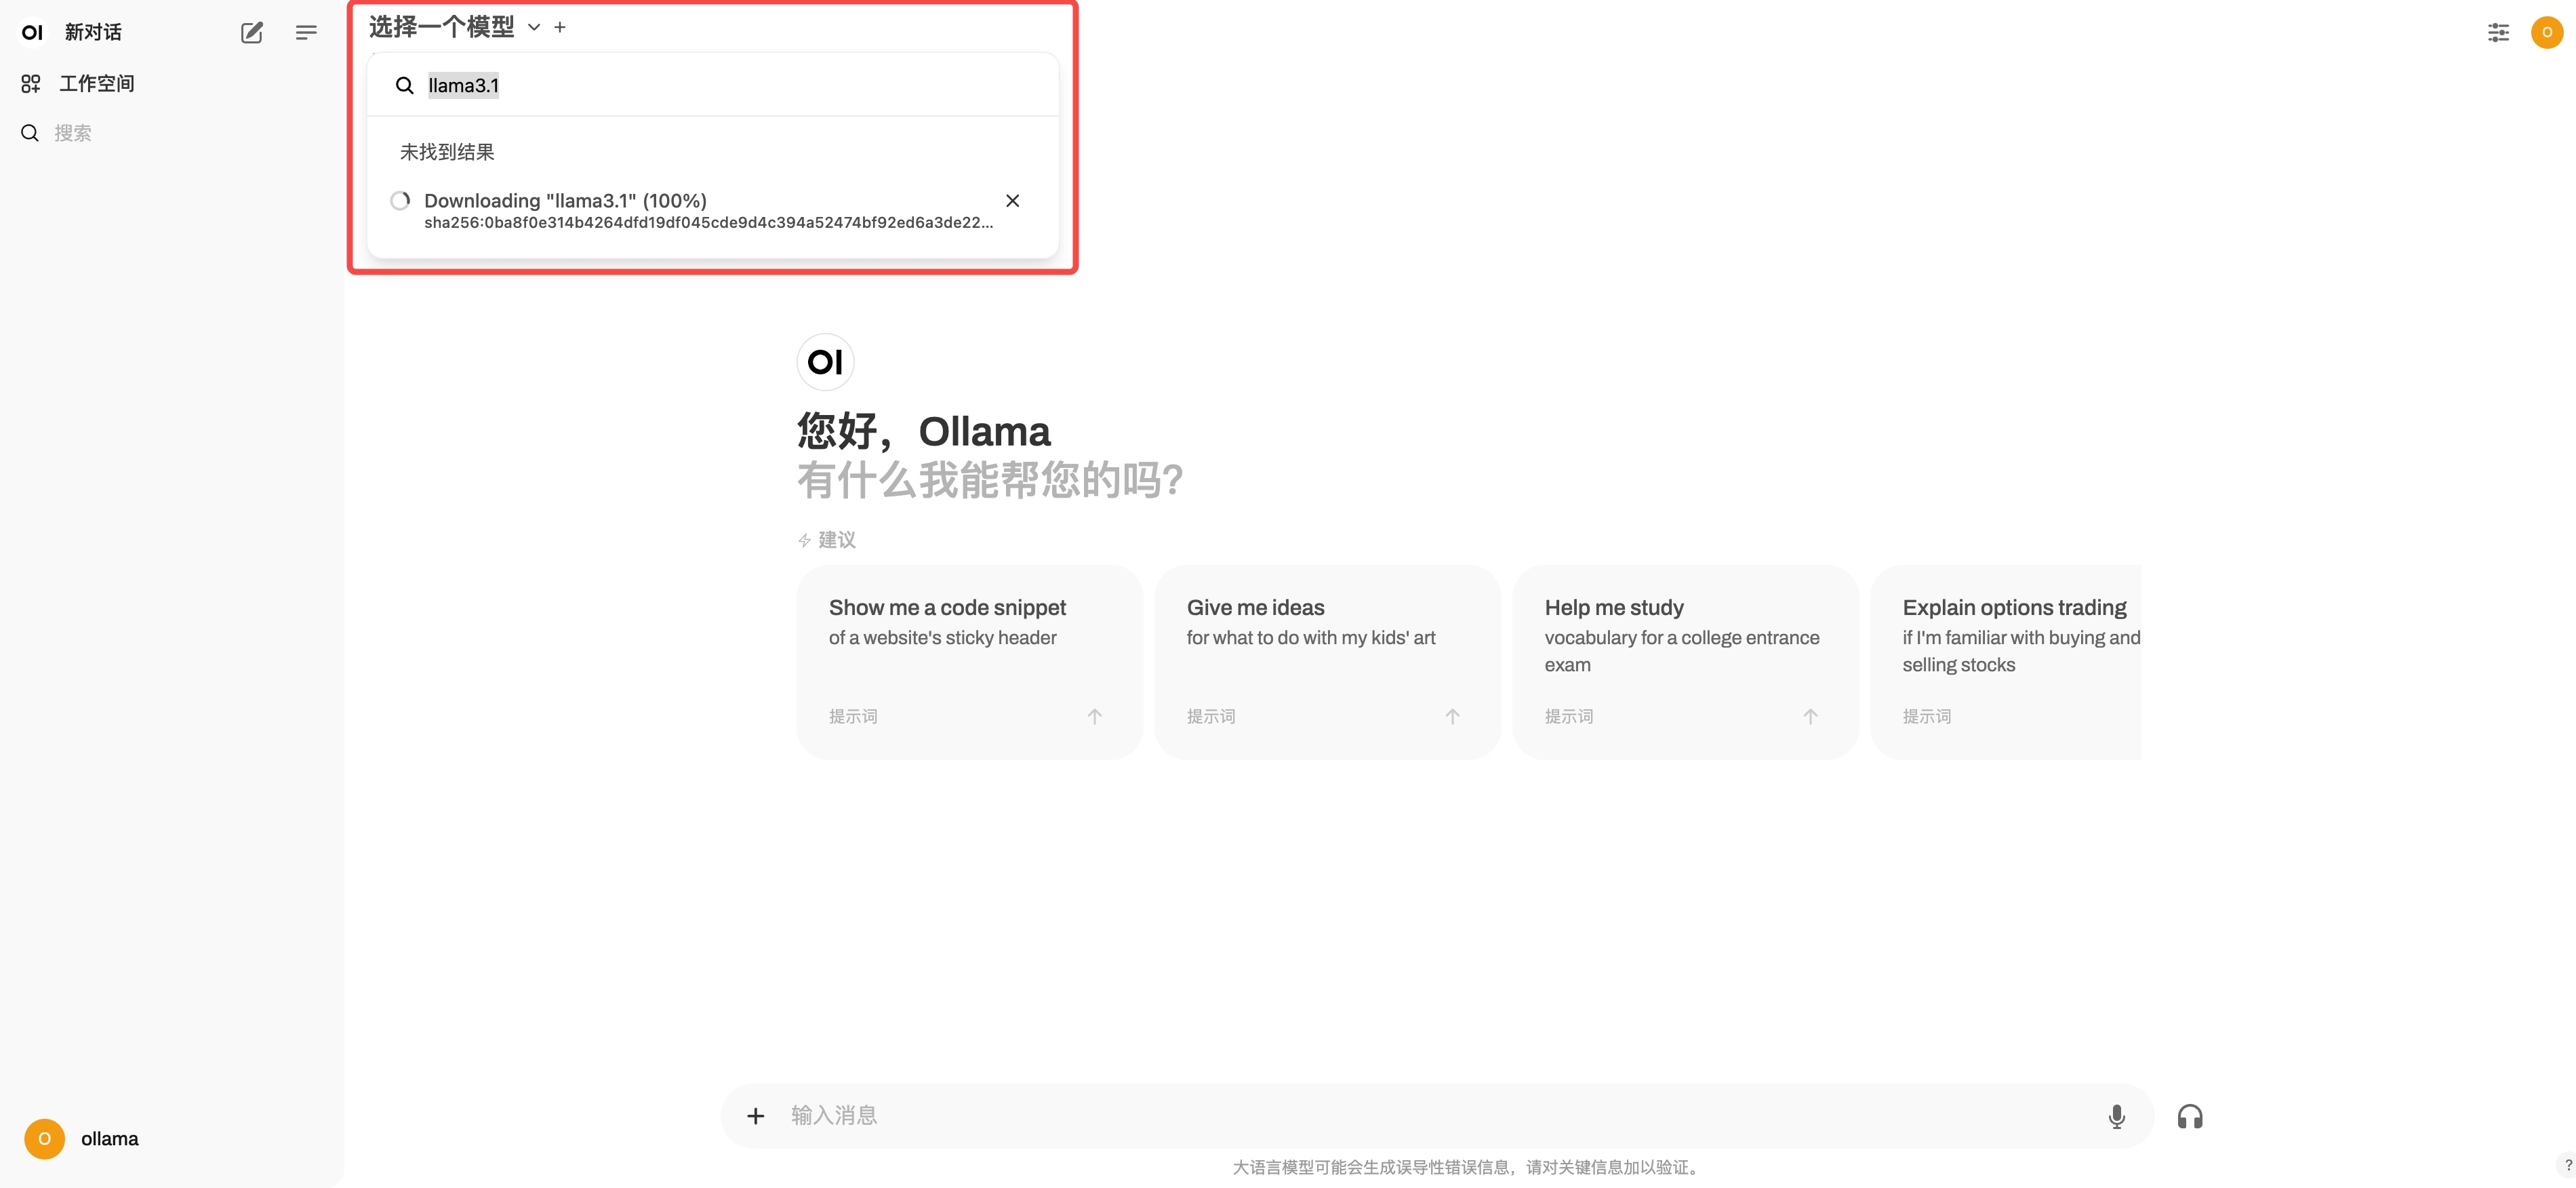Click the + to add a new model
This screenshot has height=1188, width=2576.
click(560, 27)
